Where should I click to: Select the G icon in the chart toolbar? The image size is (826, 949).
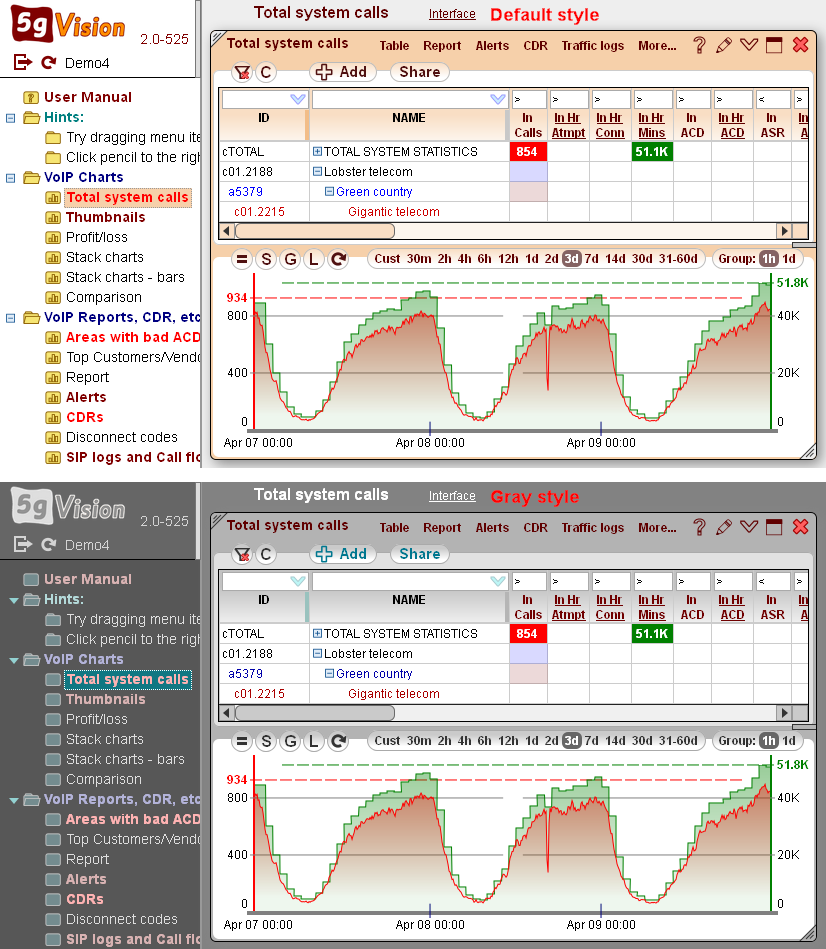[290, 259]
